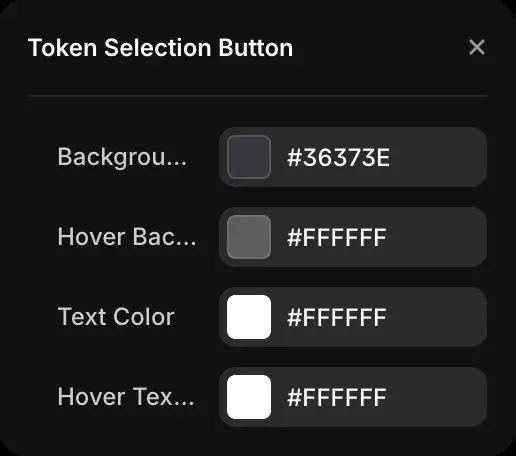Viewport: 516px width, 456px height.
Task: Click the divider line below the title
Action: 258,96
